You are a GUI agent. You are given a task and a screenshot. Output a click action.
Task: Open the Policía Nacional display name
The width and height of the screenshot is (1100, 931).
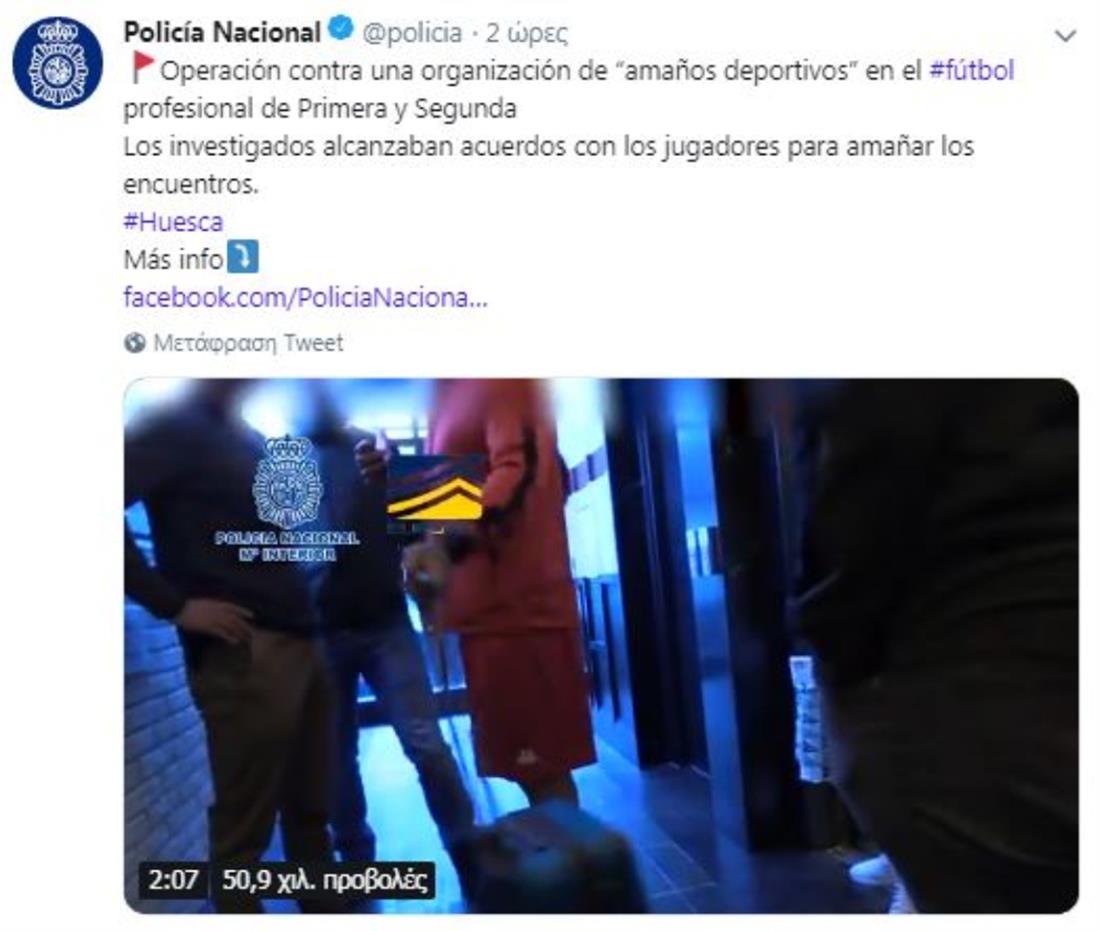pyautogui.click(x=222, y=32)
